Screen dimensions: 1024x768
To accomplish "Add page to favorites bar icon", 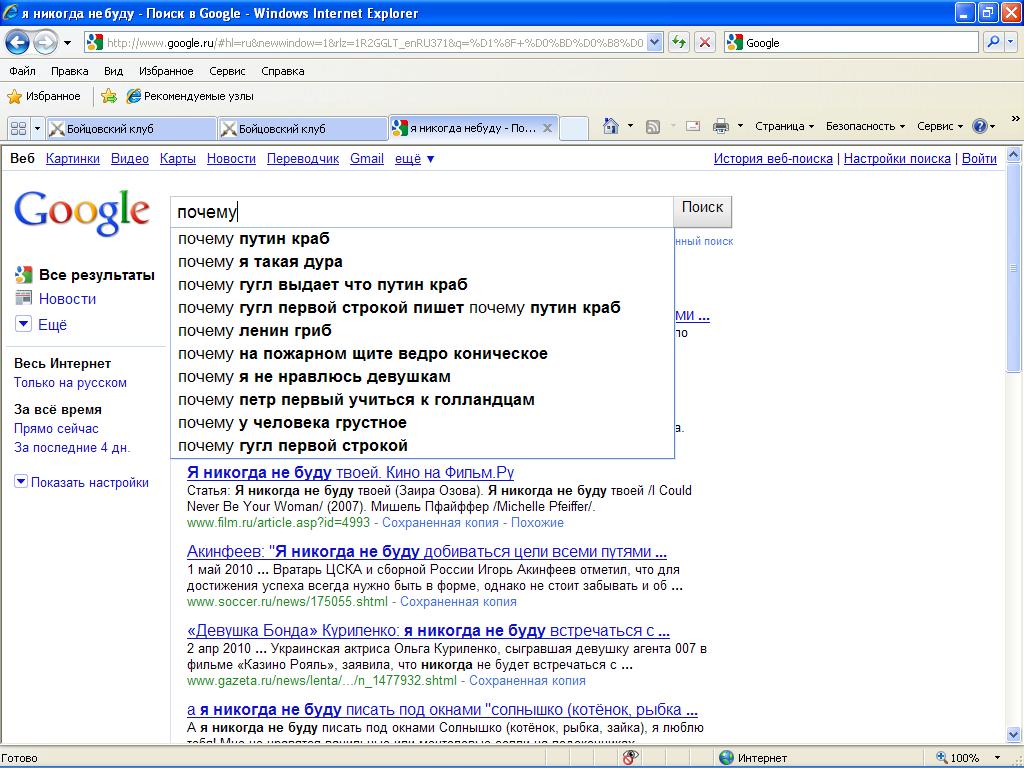I will tap(109, 97).
